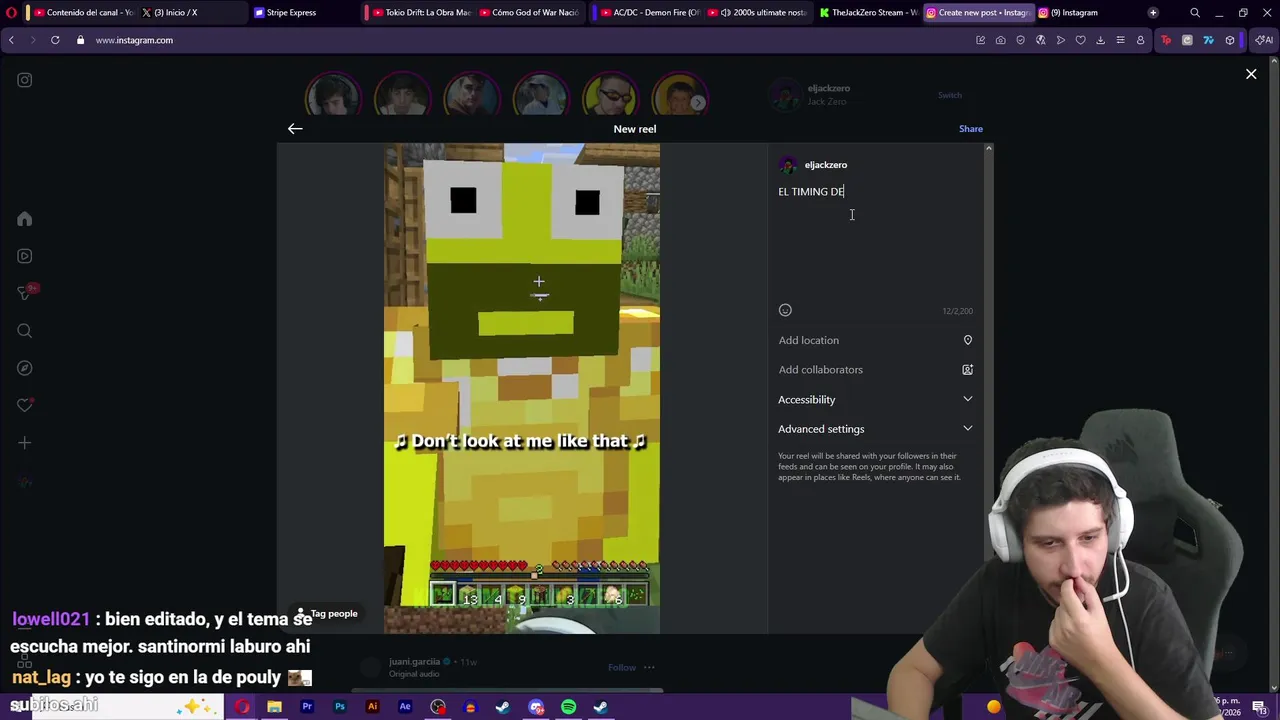Screen dimensions: 1280x720
Task: Click Tag people on the video
Action: (327, 613)
